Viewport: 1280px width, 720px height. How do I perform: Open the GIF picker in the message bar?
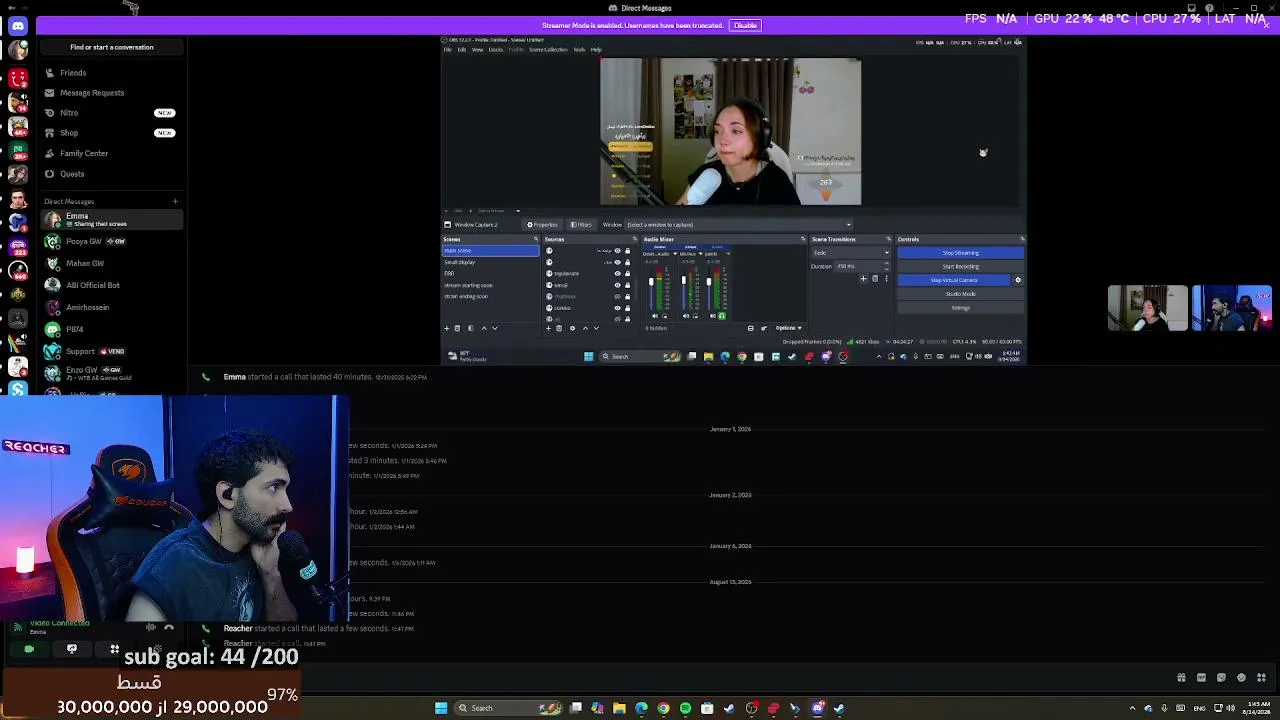pos(1201,678)
